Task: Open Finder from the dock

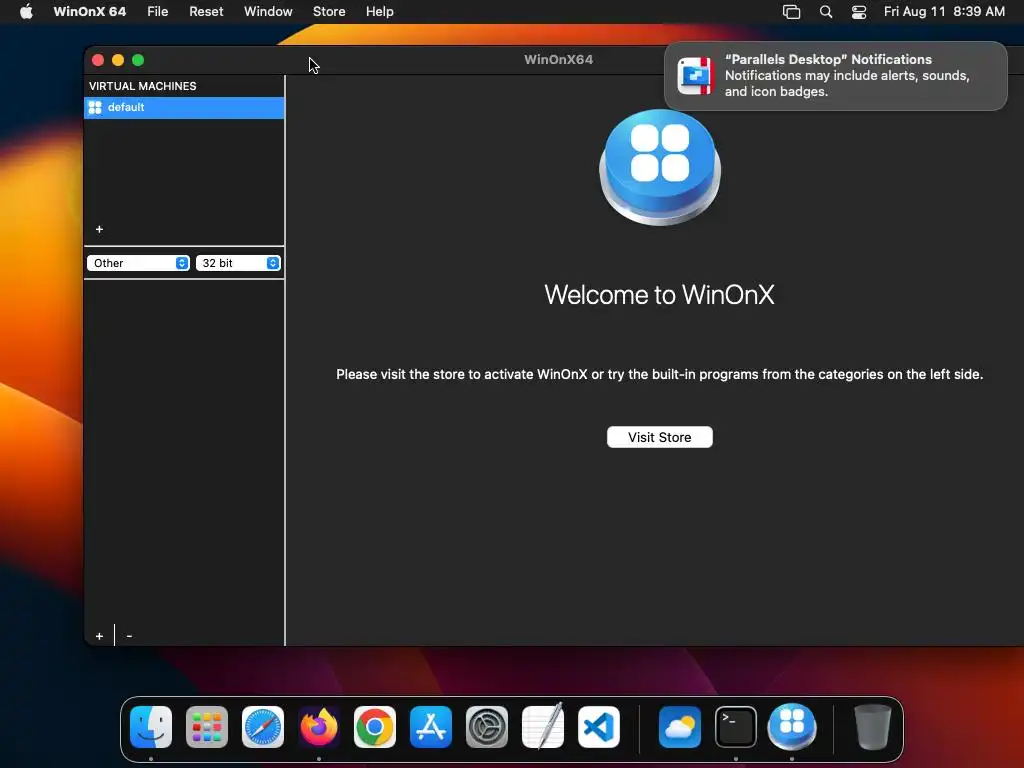Action: (151, 727)
